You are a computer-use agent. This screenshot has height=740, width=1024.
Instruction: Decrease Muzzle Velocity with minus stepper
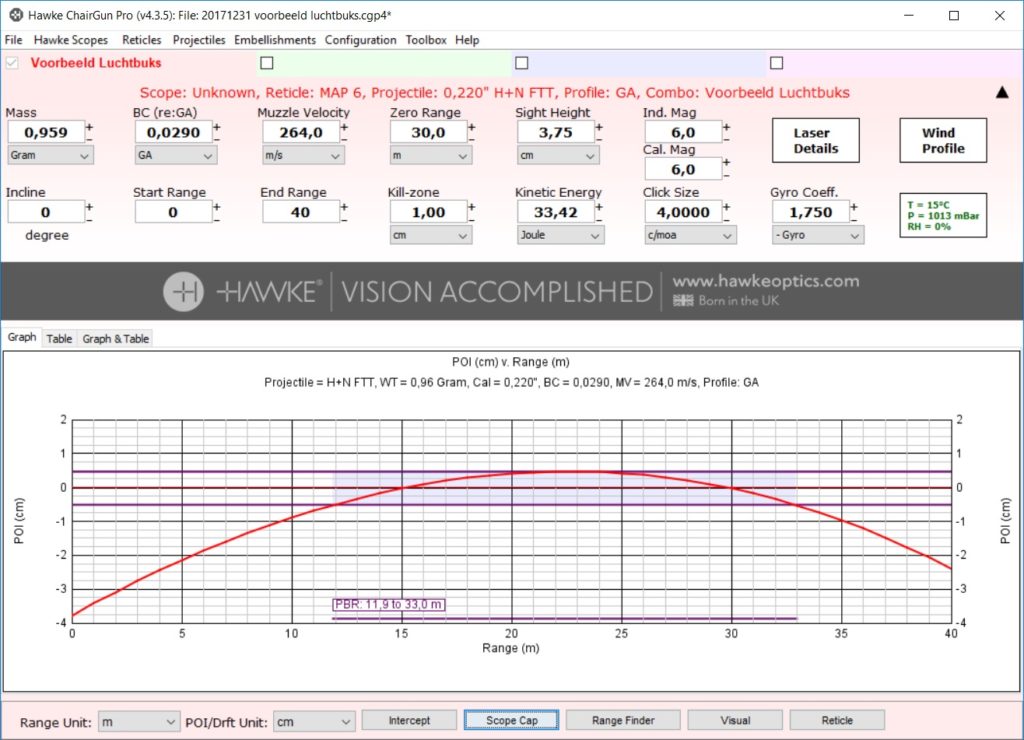point(344,139)
